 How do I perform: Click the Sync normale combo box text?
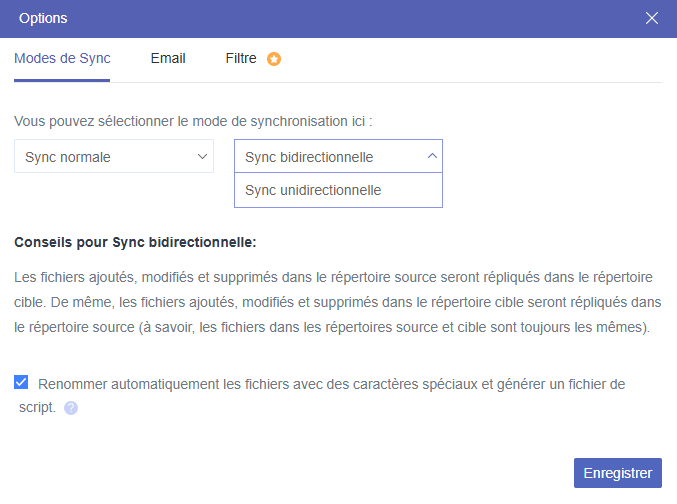[x=68, y=157]
